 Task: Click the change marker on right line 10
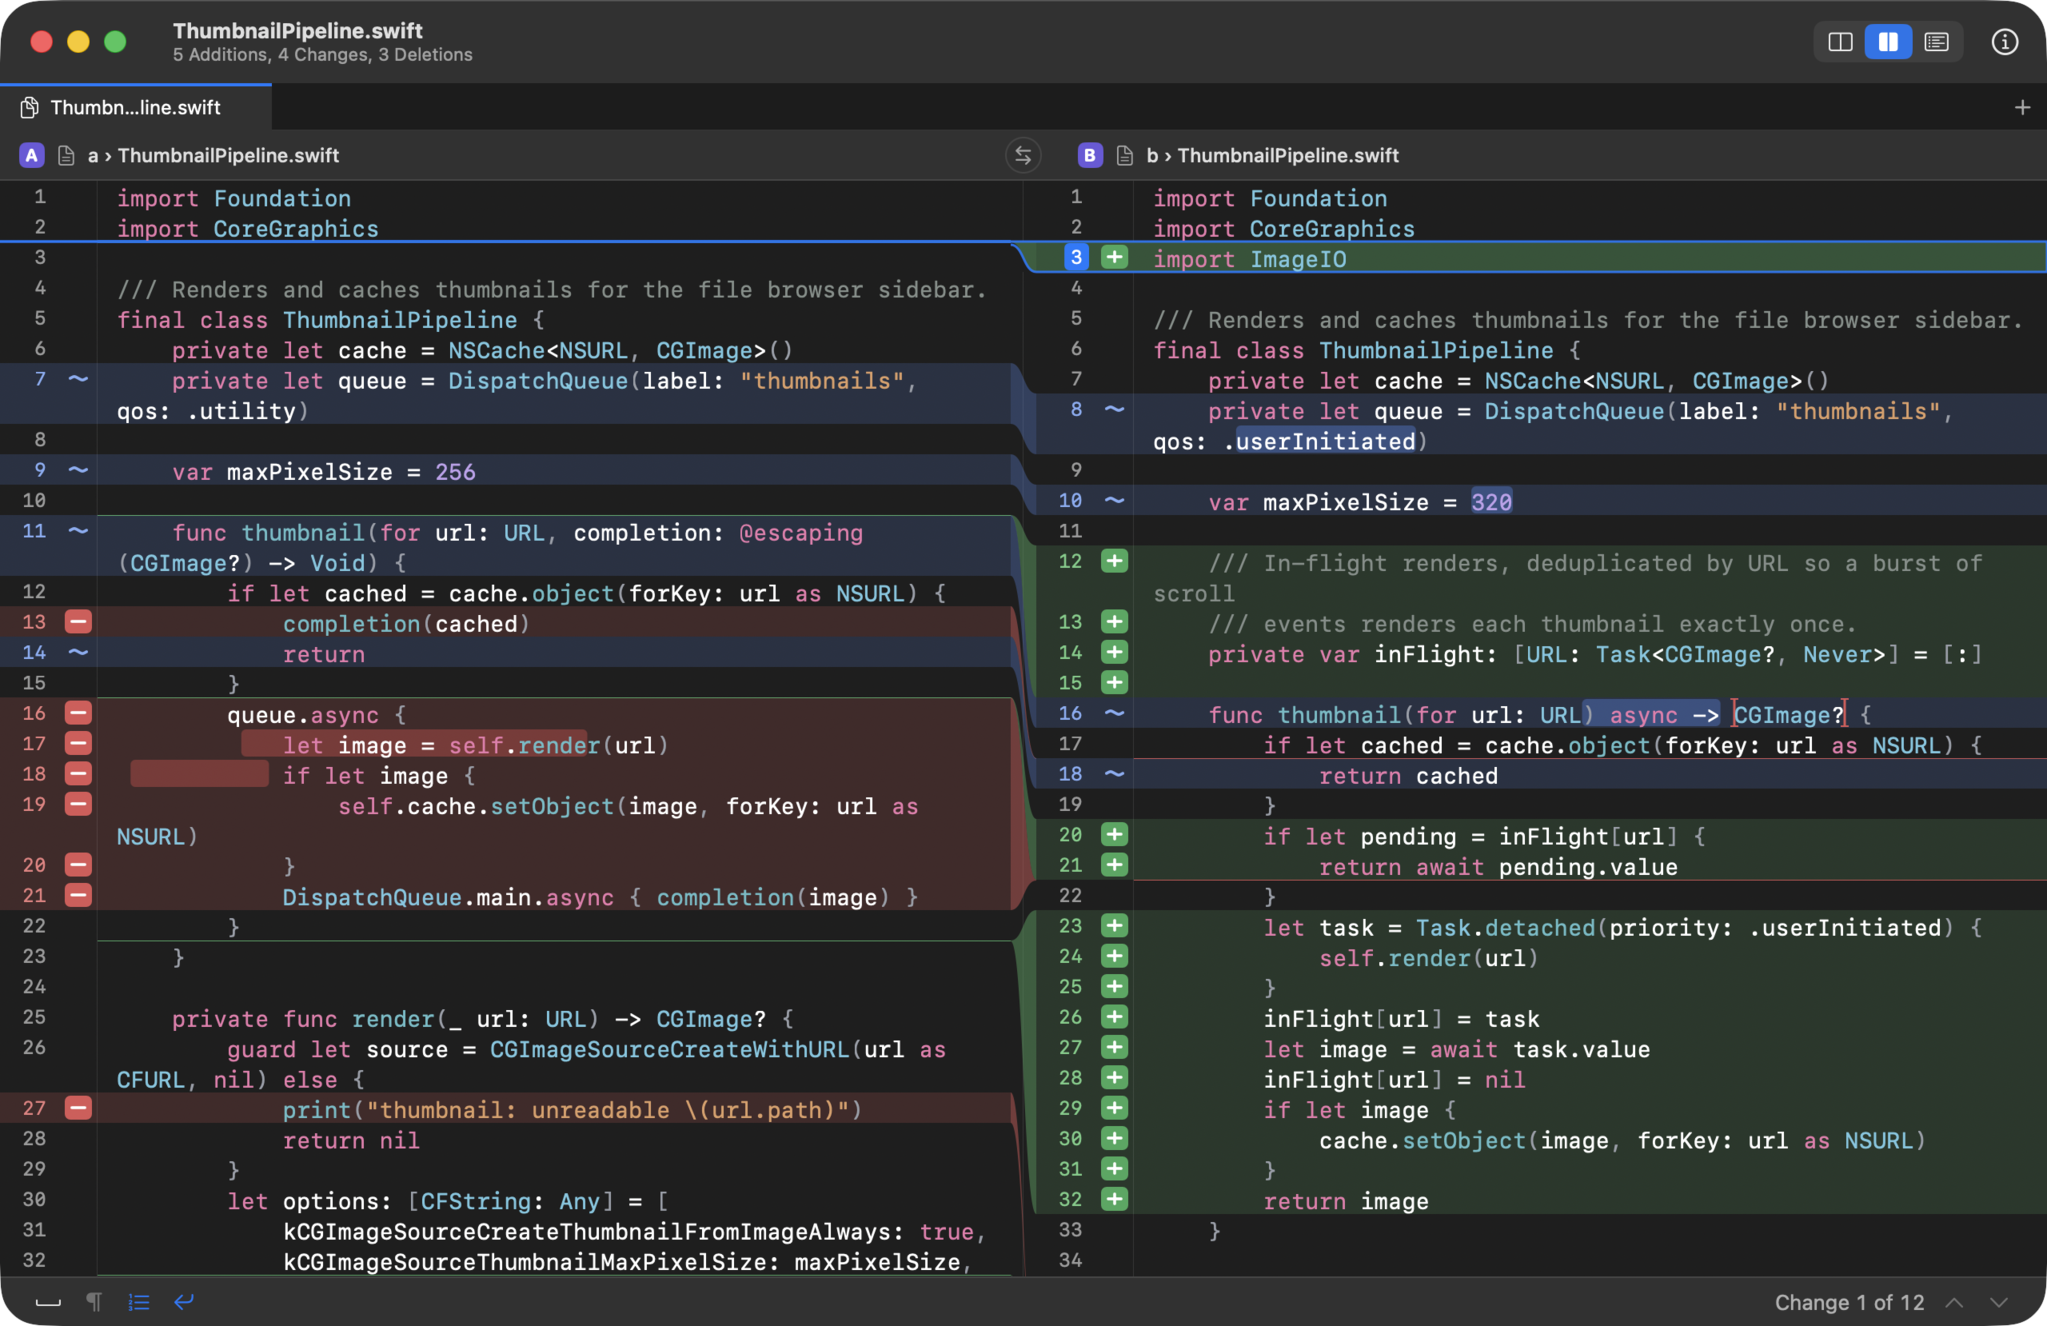pyautogui.click(x=1114, y=501)
